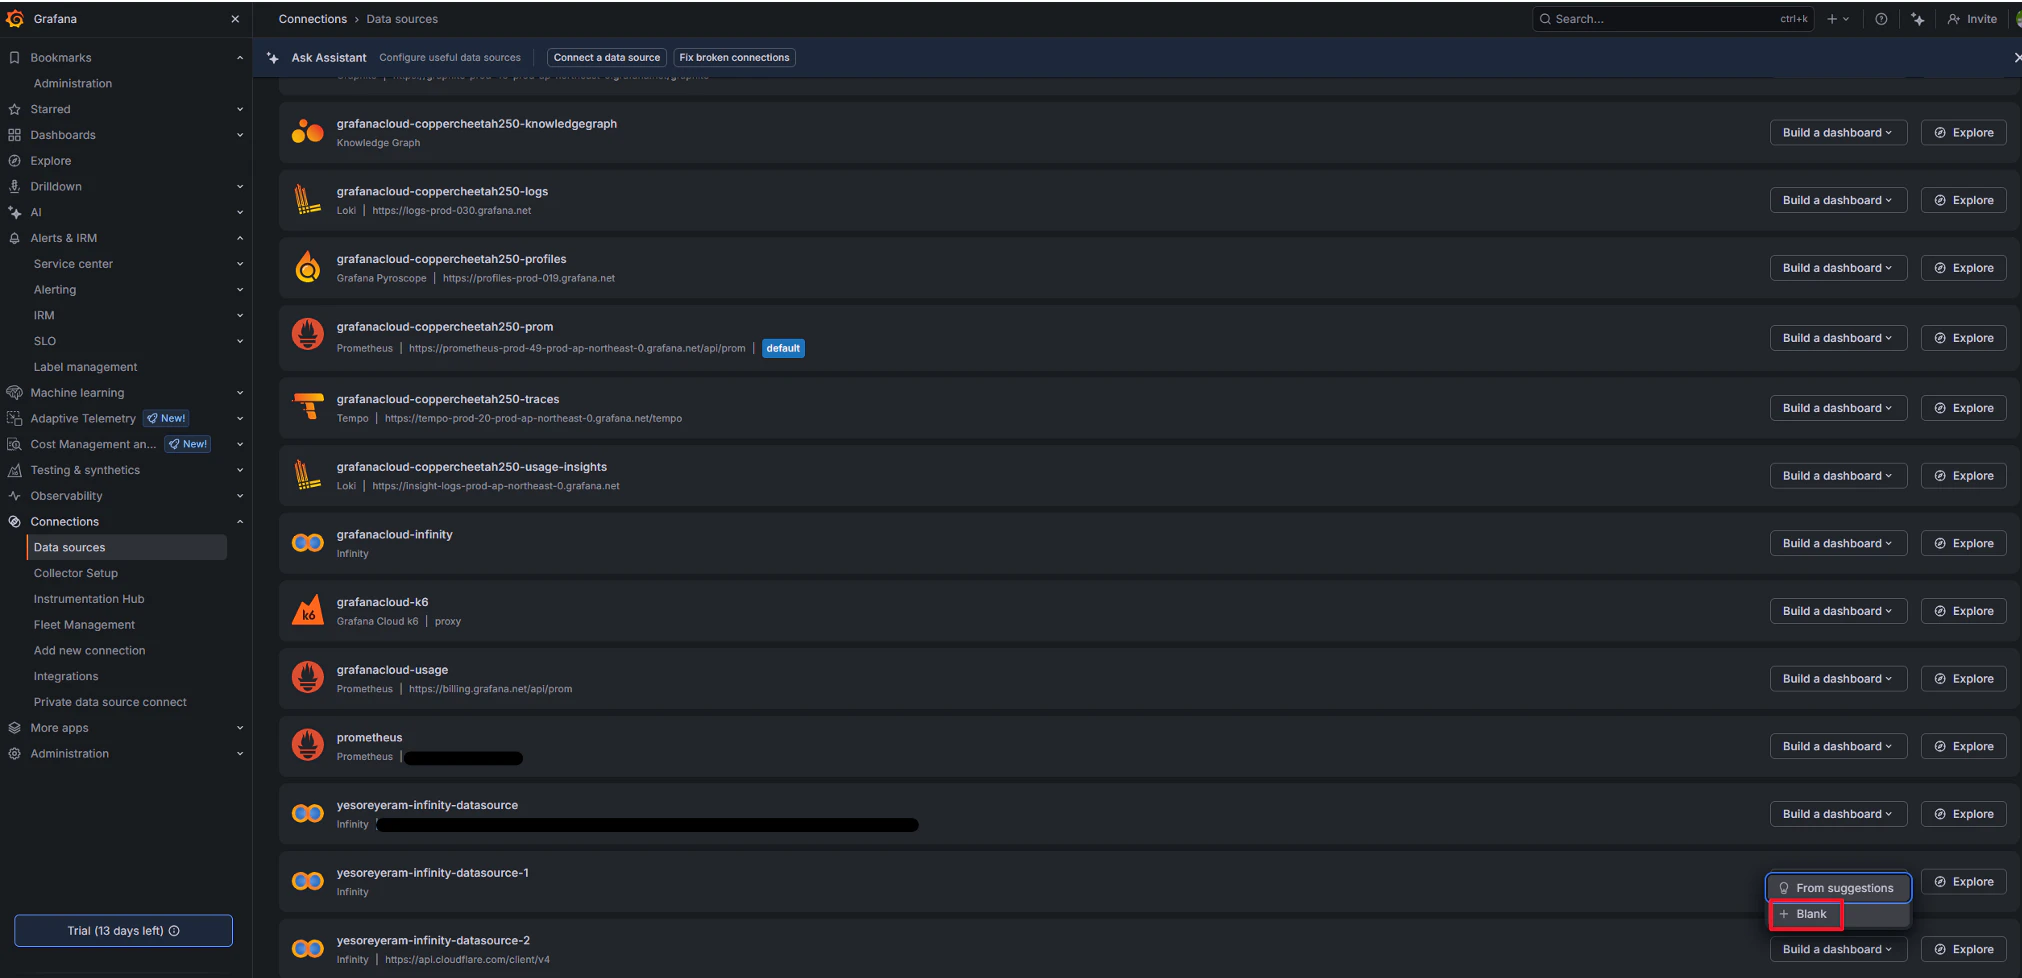This screenshot has width=2022, height=978.
Task: Open the Administration bookmark under Bookmarks
Action: pyautogui.click(x=73, y=84)
